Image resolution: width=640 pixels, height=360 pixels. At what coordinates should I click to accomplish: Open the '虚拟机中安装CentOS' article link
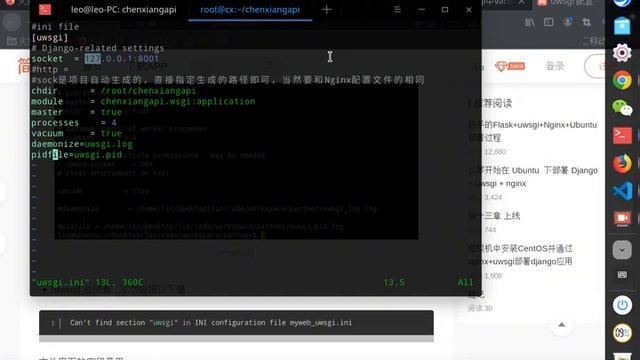[520, 255]
